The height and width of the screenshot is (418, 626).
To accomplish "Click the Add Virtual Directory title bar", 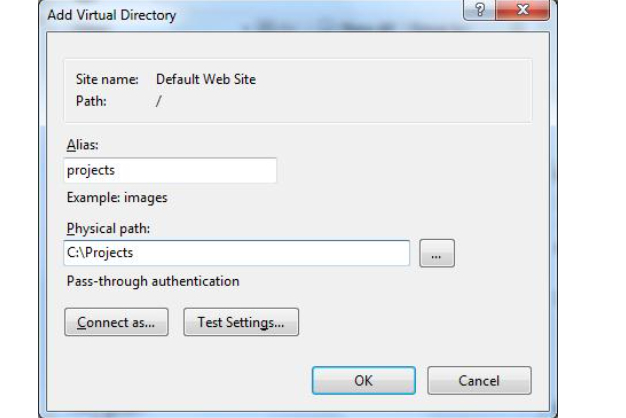I will pos(250,15).
